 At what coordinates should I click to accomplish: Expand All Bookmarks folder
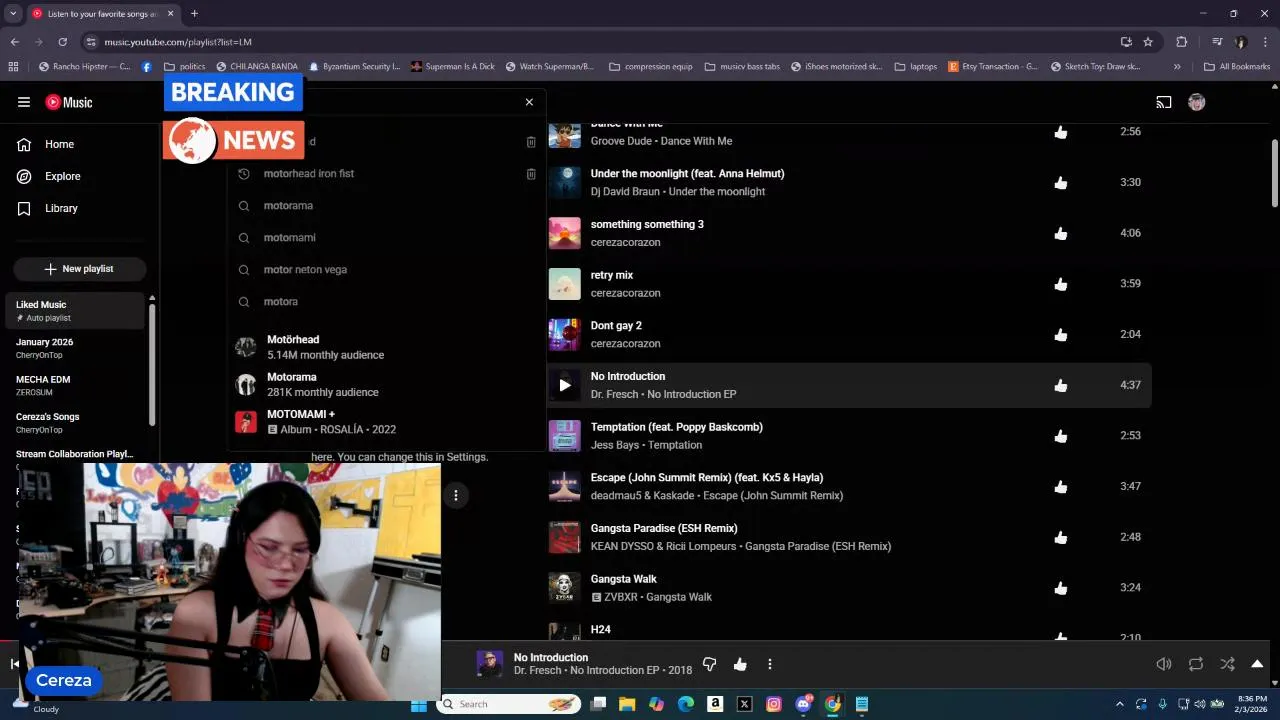coord(1237,67)
